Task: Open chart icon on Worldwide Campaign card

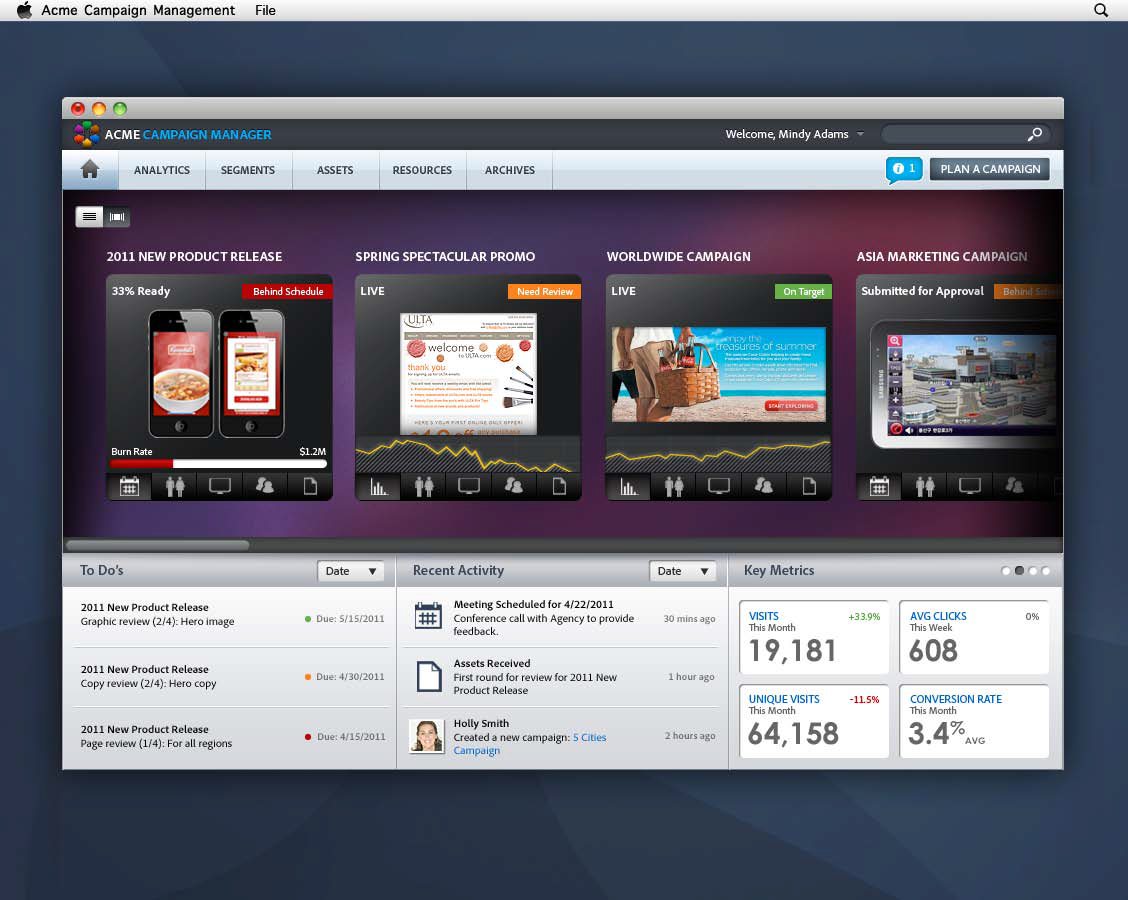Action: [x=629, y=487]
